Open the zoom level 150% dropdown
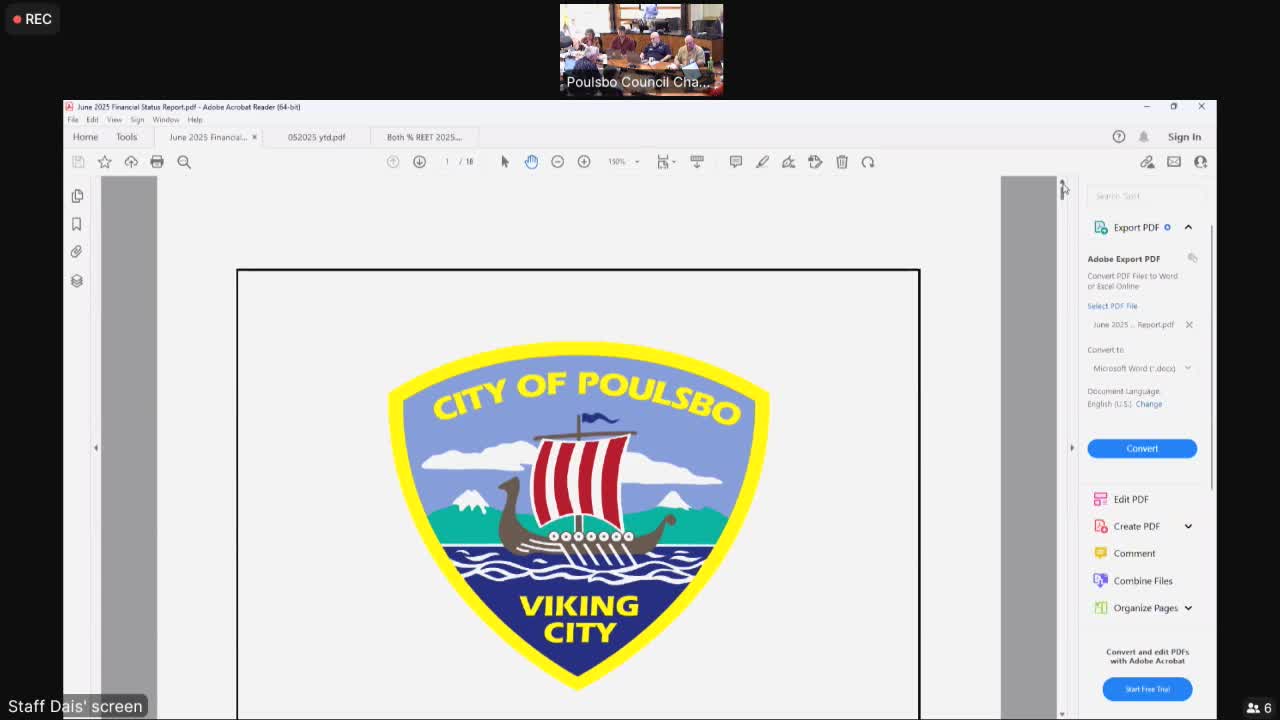Viewport: 1280px width, 720px height. pos(623,162)
